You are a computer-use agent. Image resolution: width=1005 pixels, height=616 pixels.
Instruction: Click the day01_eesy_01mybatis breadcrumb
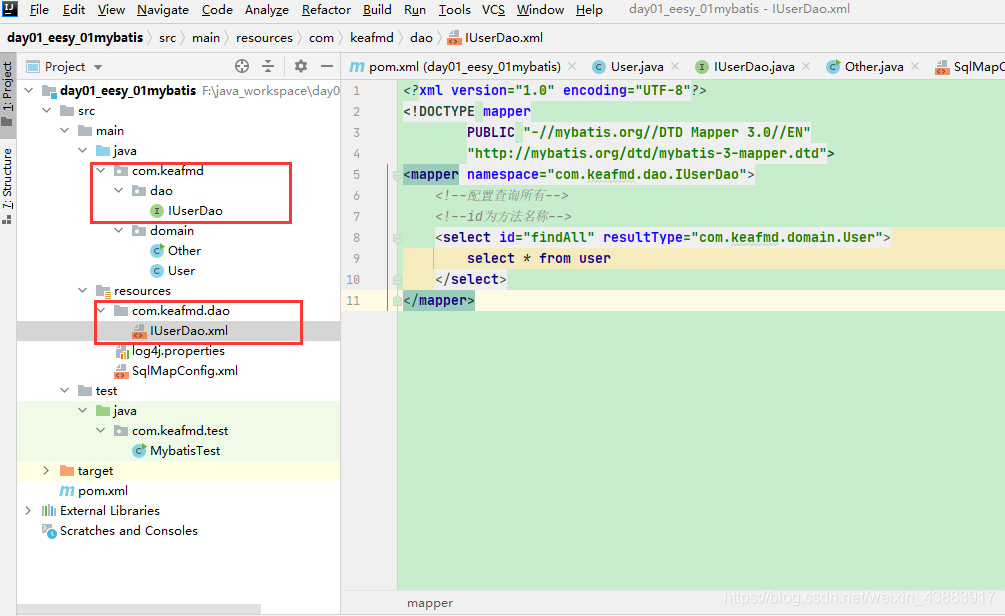75,38
